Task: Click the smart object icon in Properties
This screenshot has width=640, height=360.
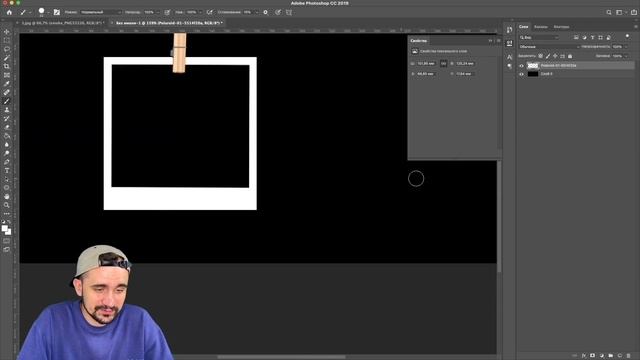Action: coord(415,51)
